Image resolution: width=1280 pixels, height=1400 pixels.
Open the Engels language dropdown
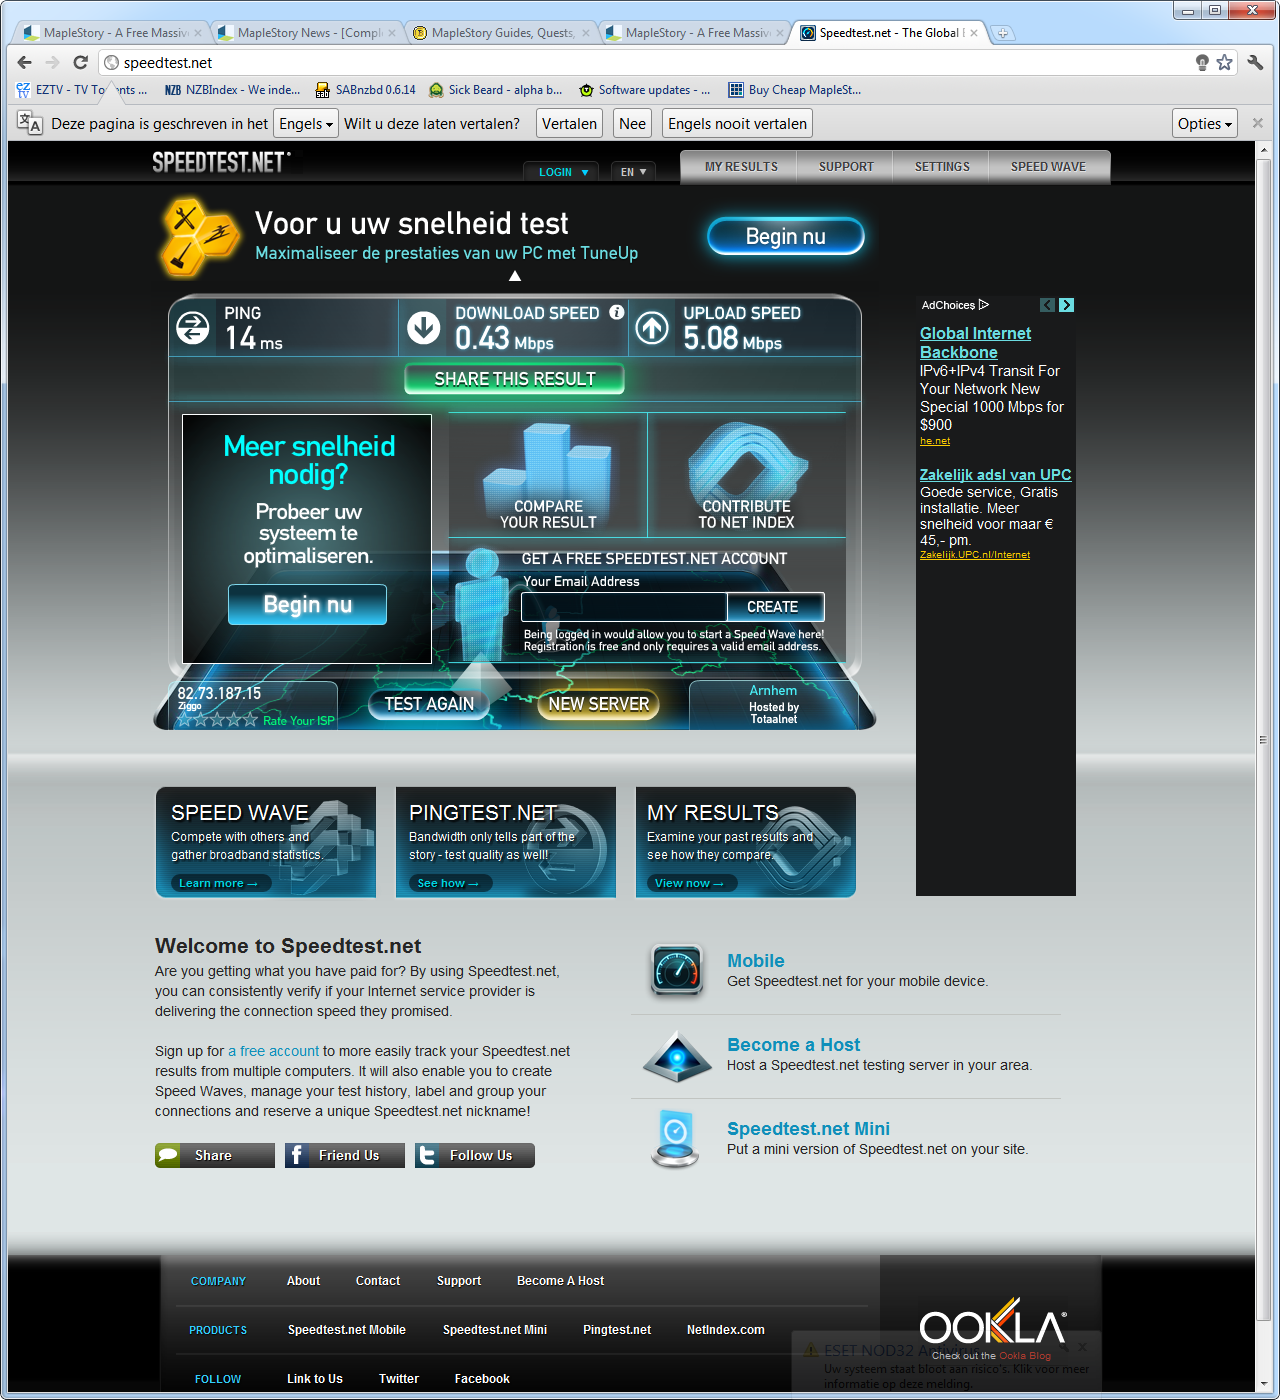[x=305, y=124]
